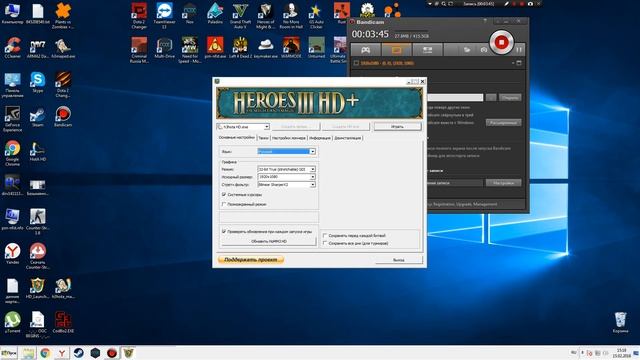Open Bandicam desktop shortcut
The width and height of the screenshot is (640, 360).
pyautogui.click(x=63, y=117)
